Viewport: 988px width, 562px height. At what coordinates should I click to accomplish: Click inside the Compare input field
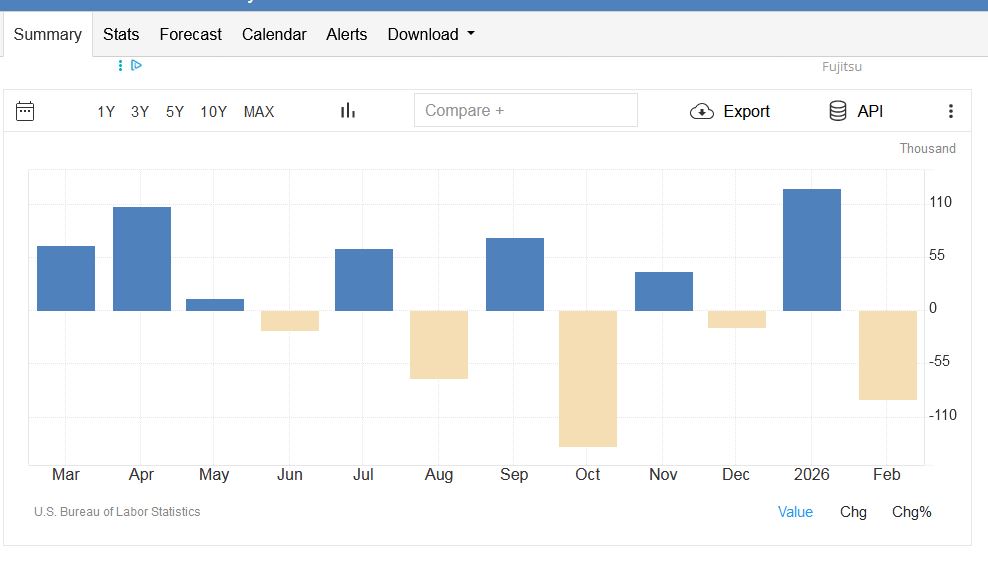tap(525, 110)
